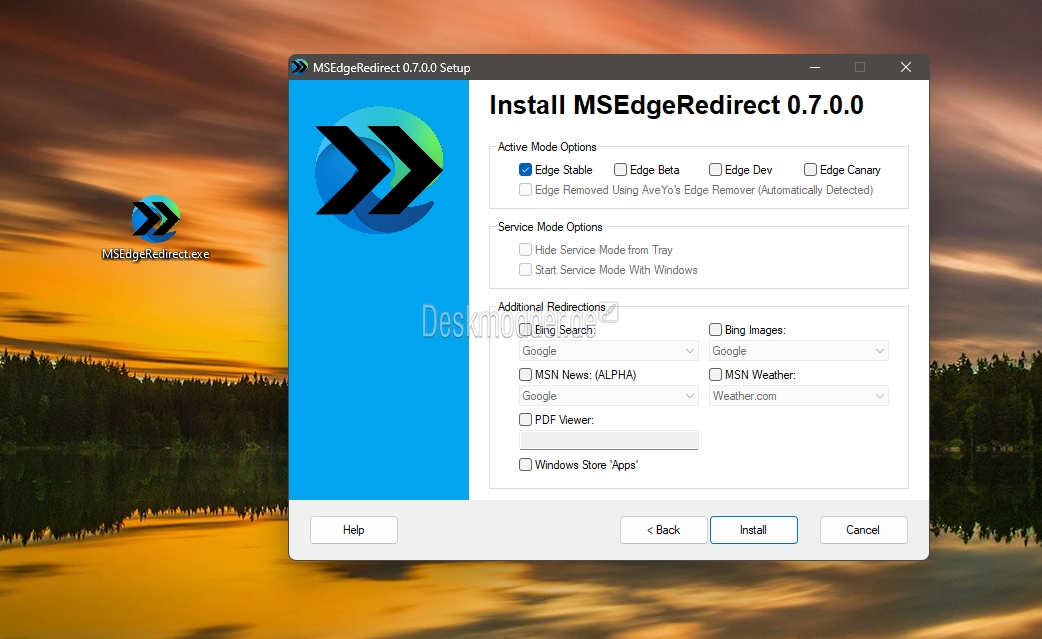Select the MSEdgeRedirect.exe desktop icon
This screenshot has width=1042, height=639.
click(x=156, y=227)
